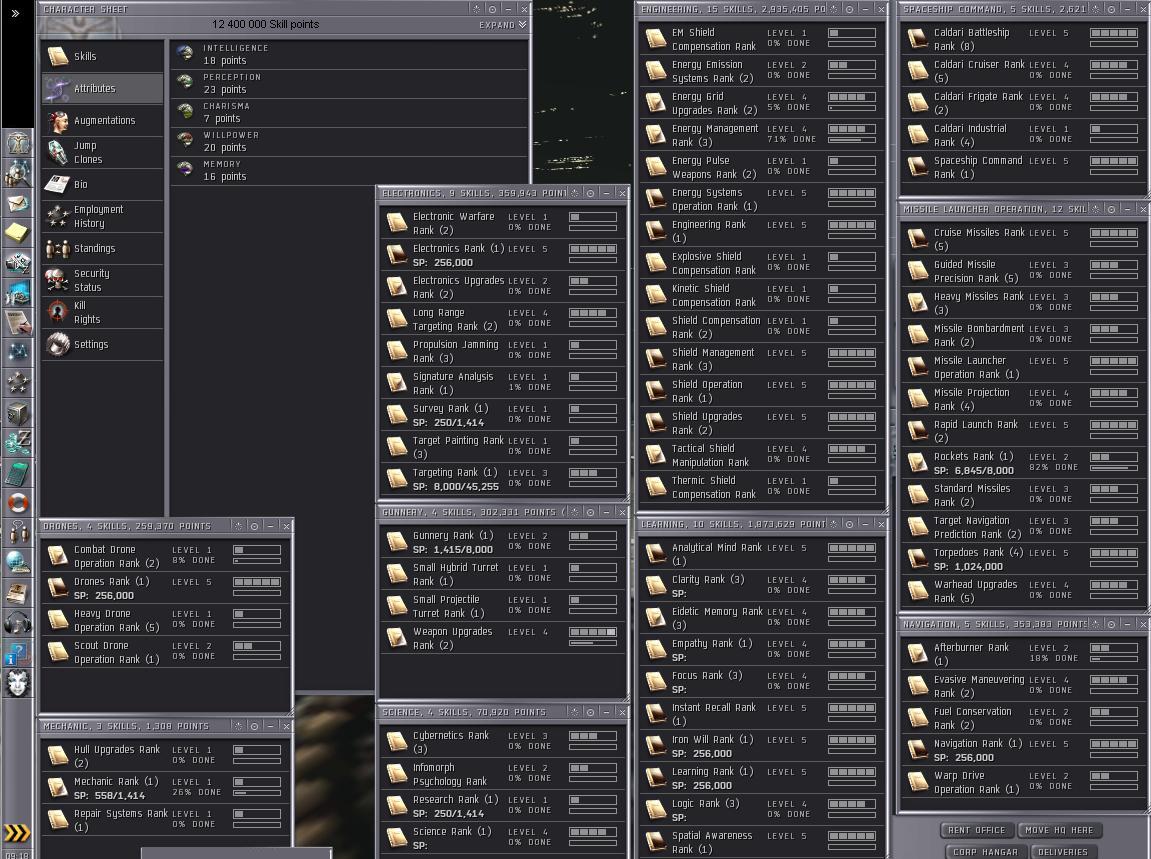Click the Charisma attribute icon
1151x859 pixels.
tap(185, 112)
